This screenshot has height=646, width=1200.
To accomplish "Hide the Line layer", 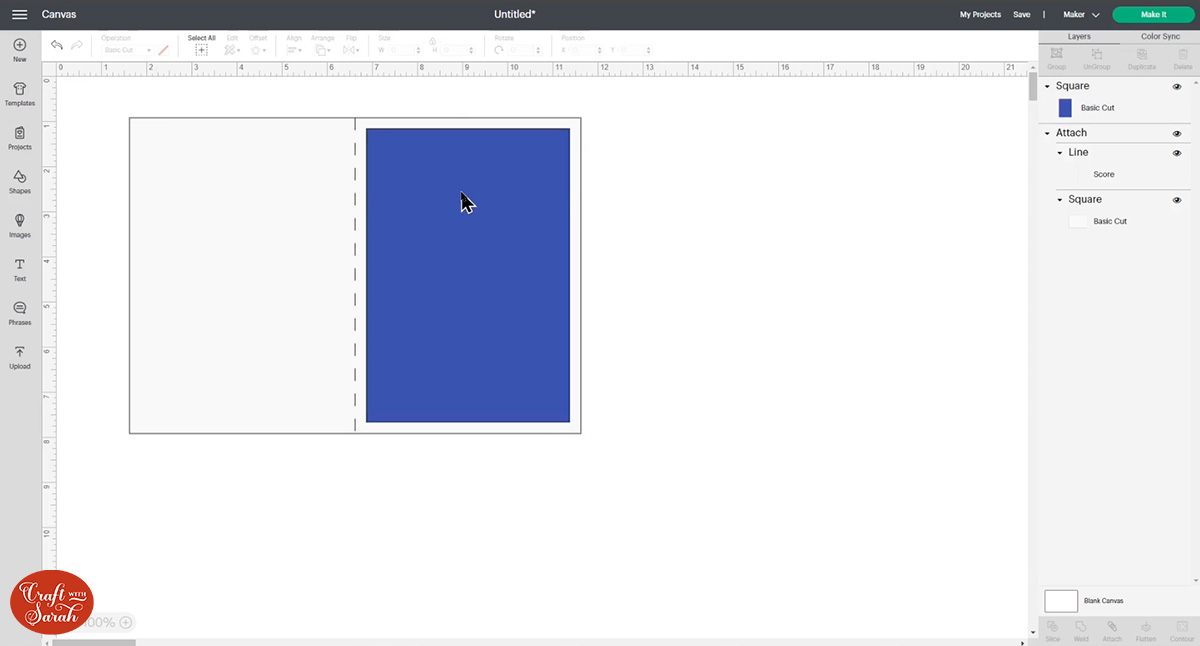I will [x=1177, y=152].
